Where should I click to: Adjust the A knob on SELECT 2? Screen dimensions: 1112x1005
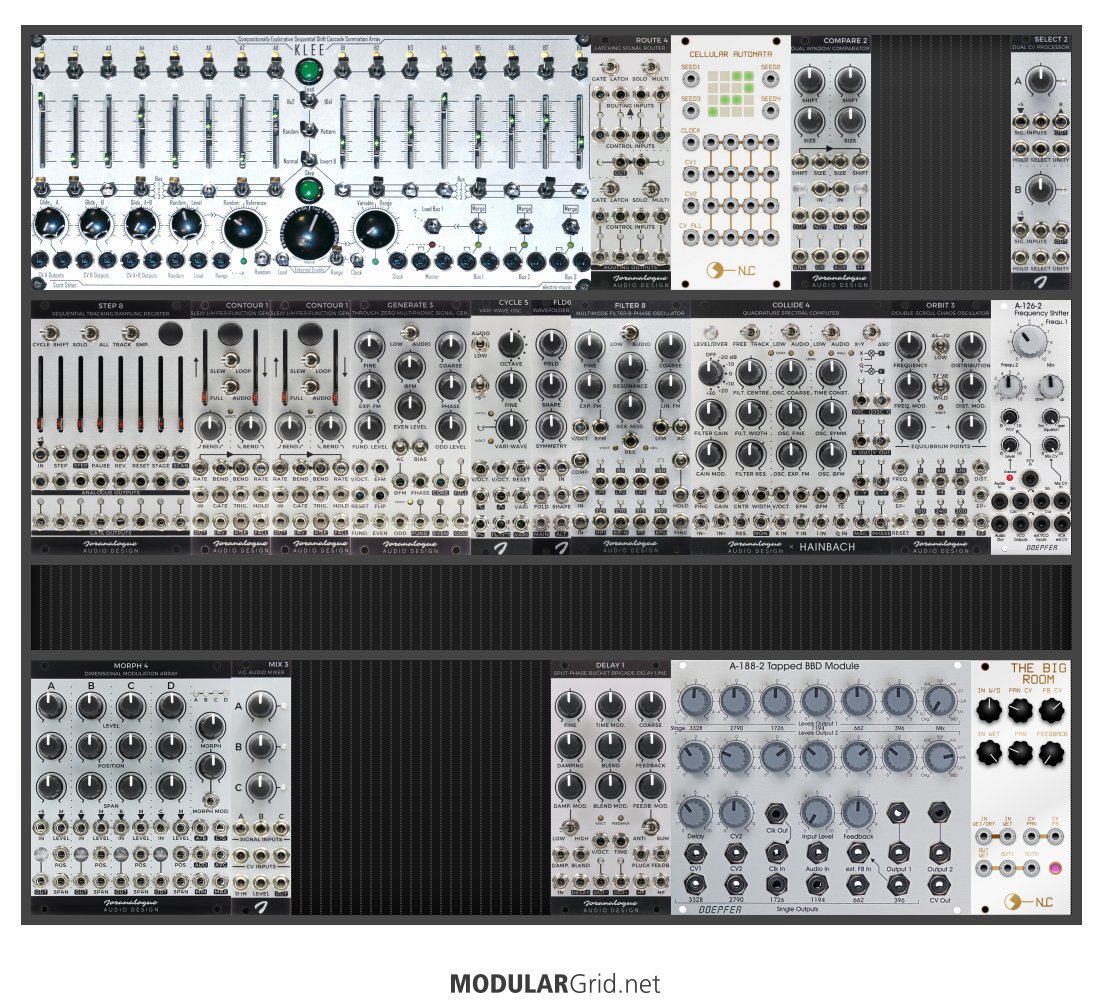pos(1040,81)
